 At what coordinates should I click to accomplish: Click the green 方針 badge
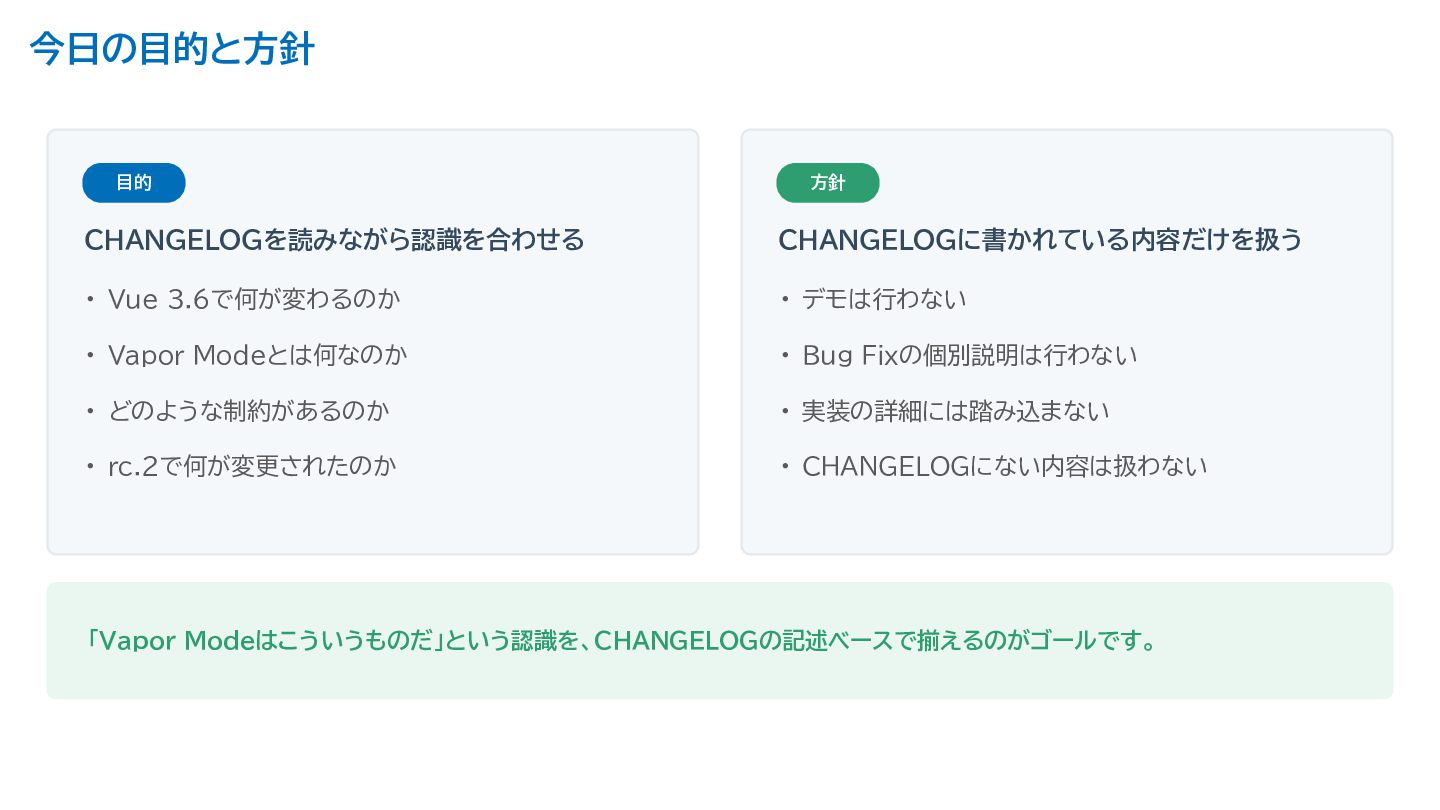pyautogui.click(x=828, y=183)
